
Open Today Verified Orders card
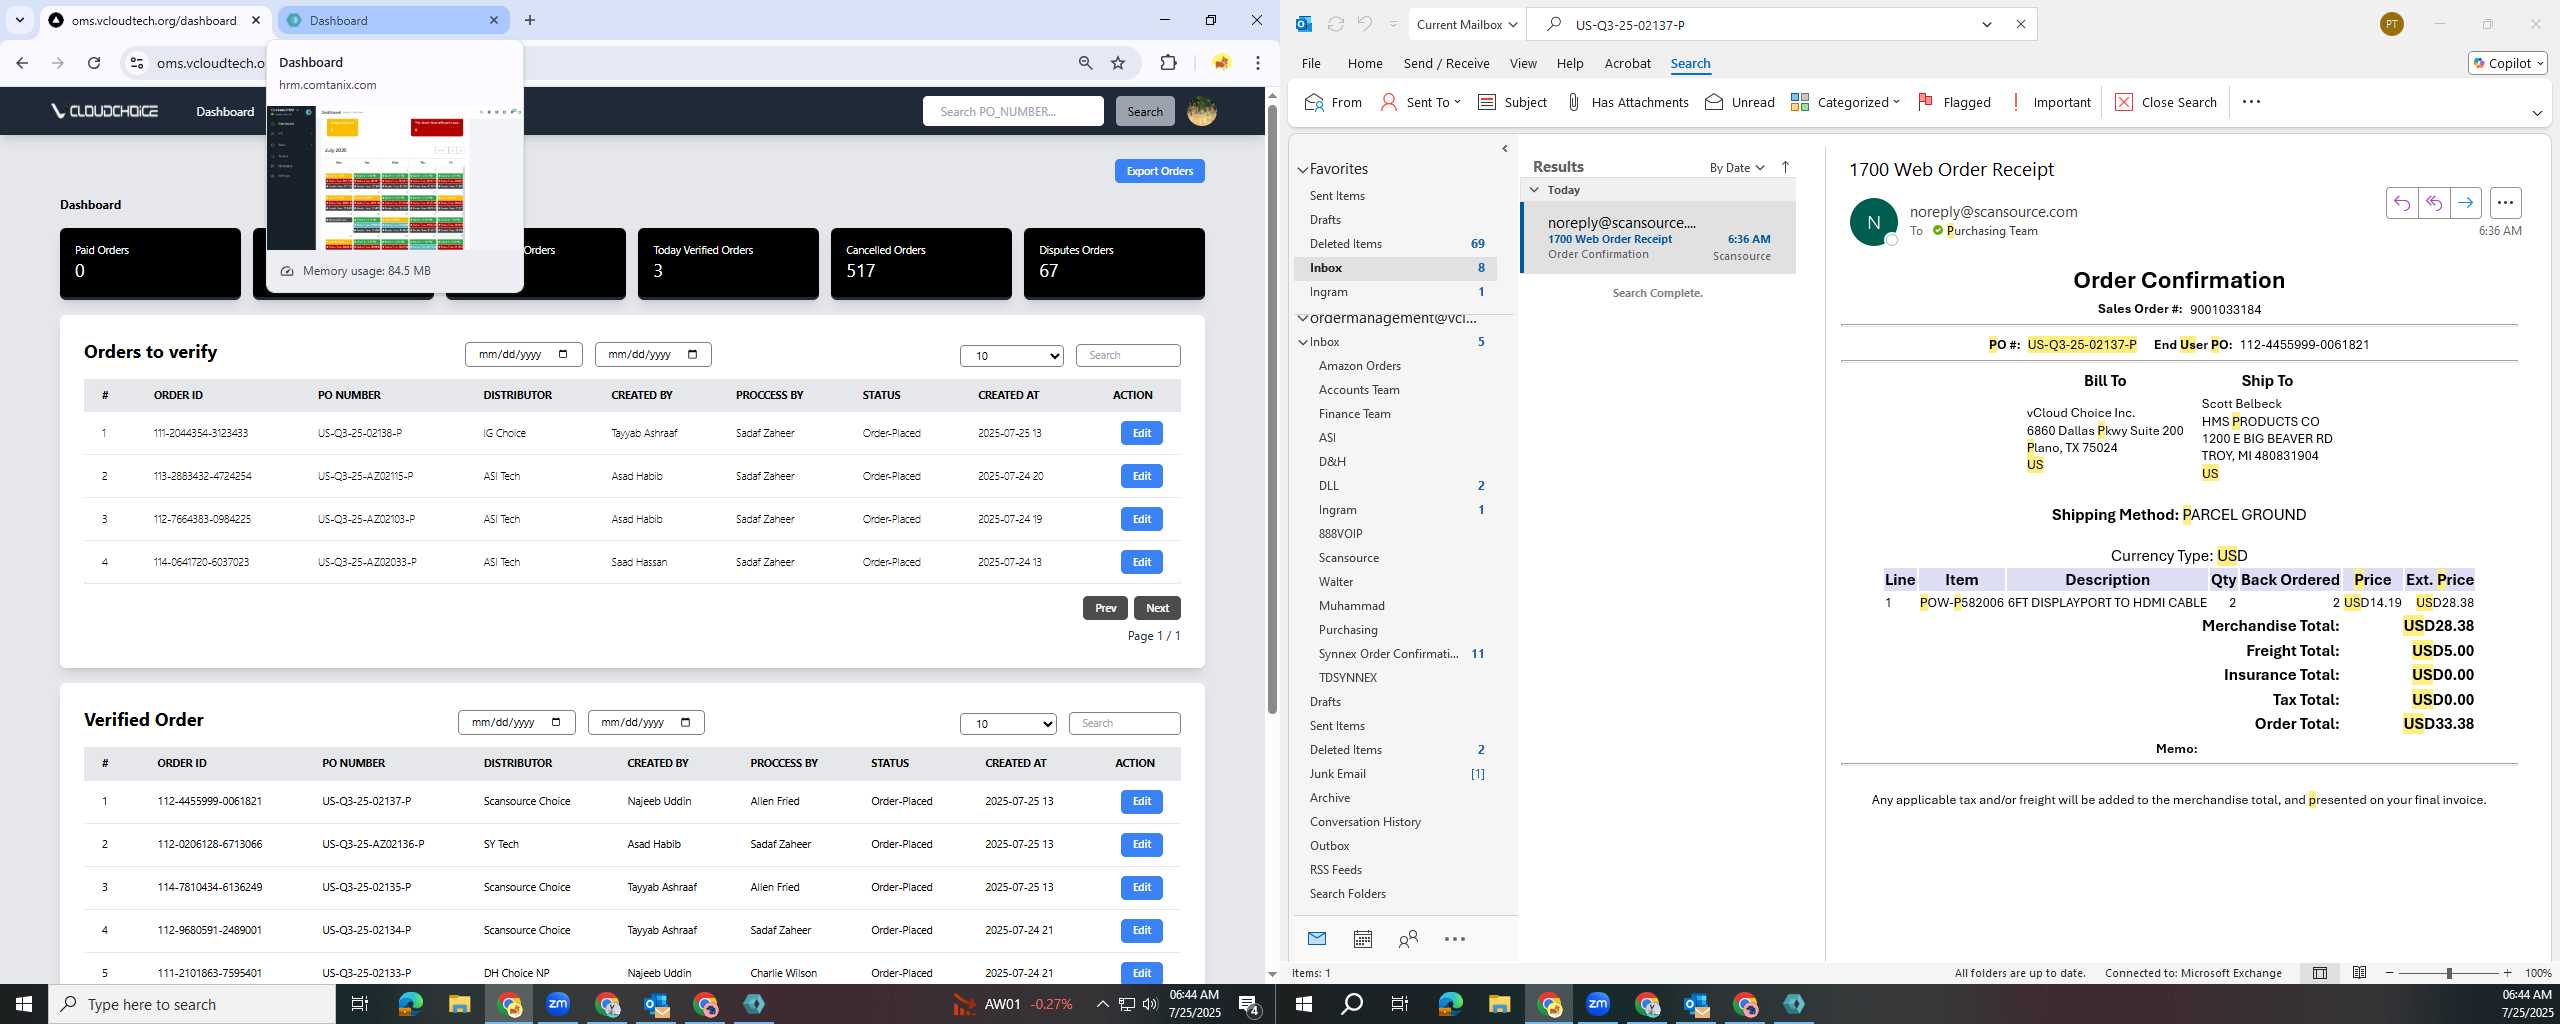728,263
